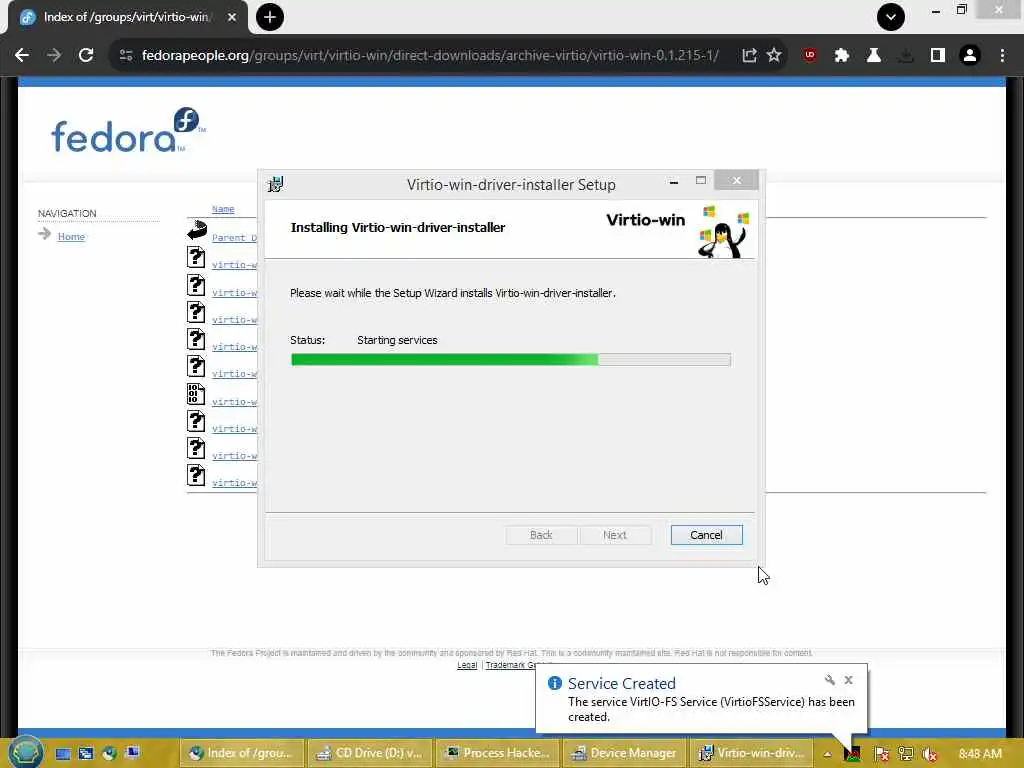The height and width of the screenshot is (768, 1024).
Task: Launch first pinned quick launch icon
Action: pyautogui.click(x=63, y=753)
